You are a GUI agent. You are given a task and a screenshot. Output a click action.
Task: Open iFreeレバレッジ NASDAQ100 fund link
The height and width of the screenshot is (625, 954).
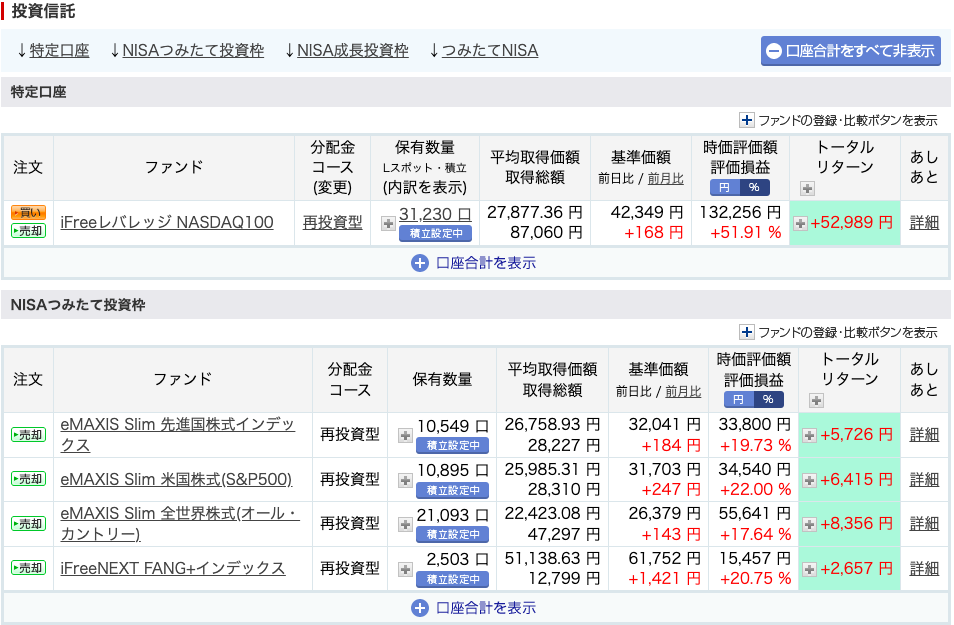(x=167, y=222)
